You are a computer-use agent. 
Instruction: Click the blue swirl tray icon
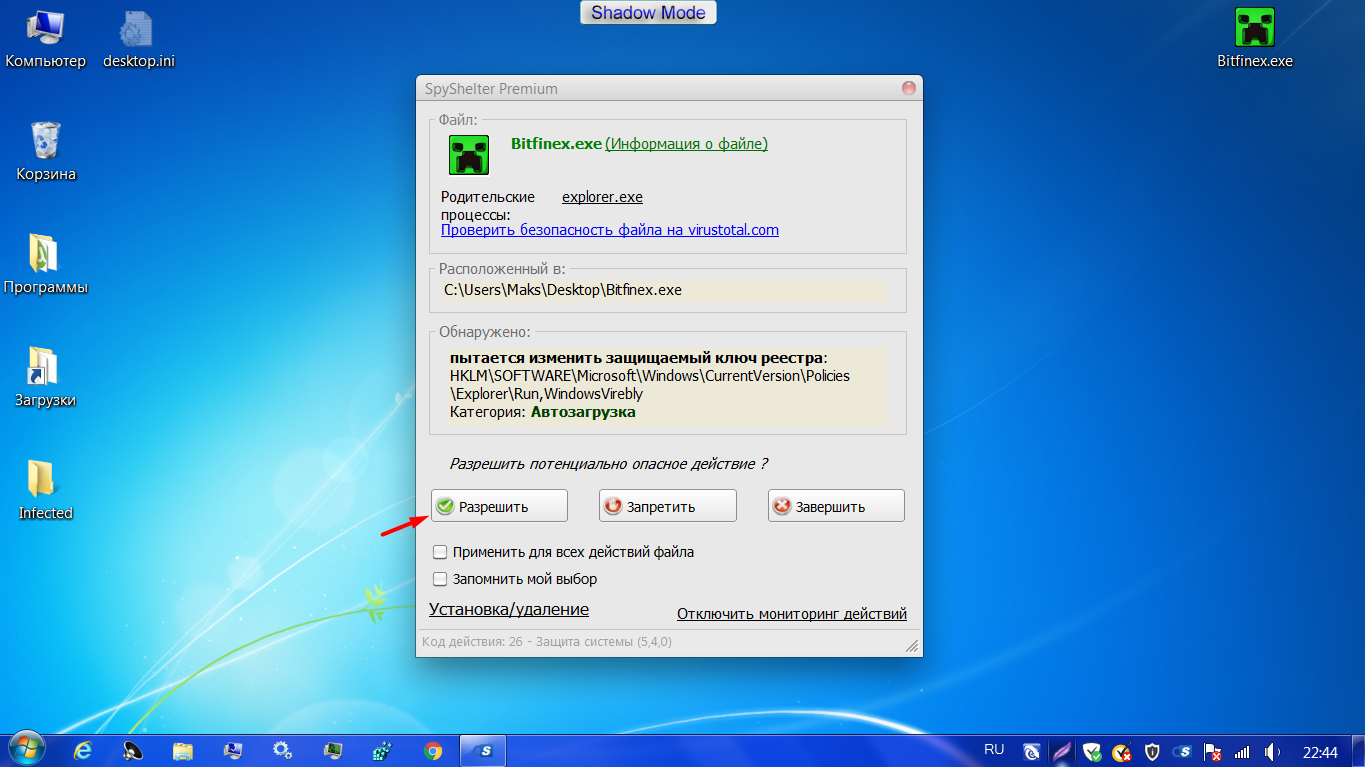[1032, 752]
